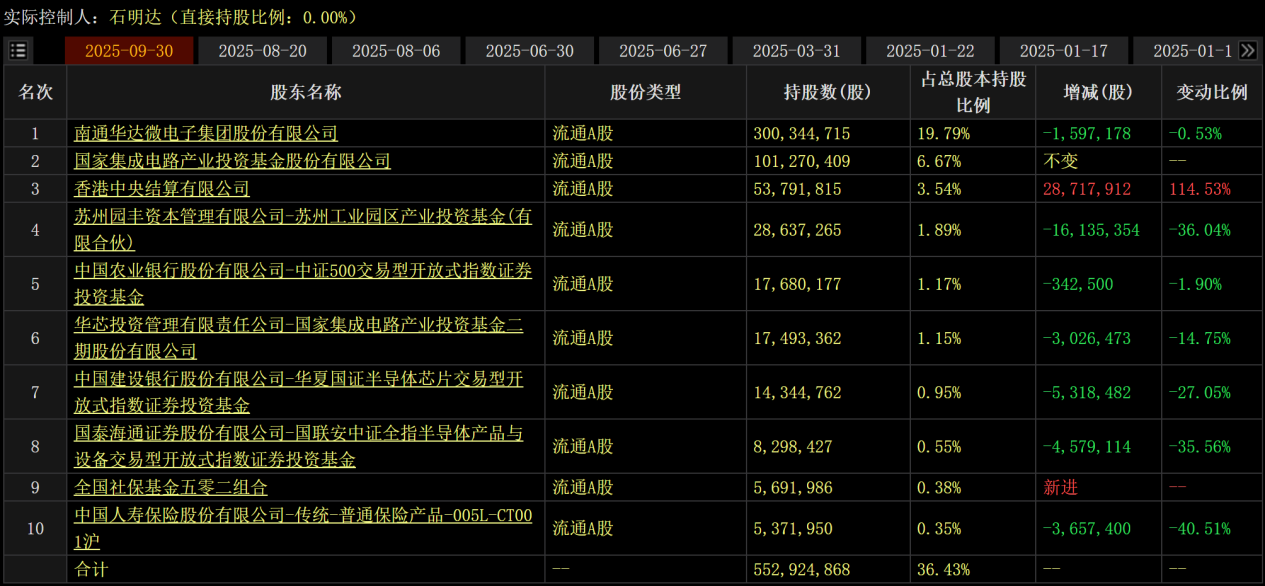
Task: Select holdings value 101,270,409
Action: 802,161
